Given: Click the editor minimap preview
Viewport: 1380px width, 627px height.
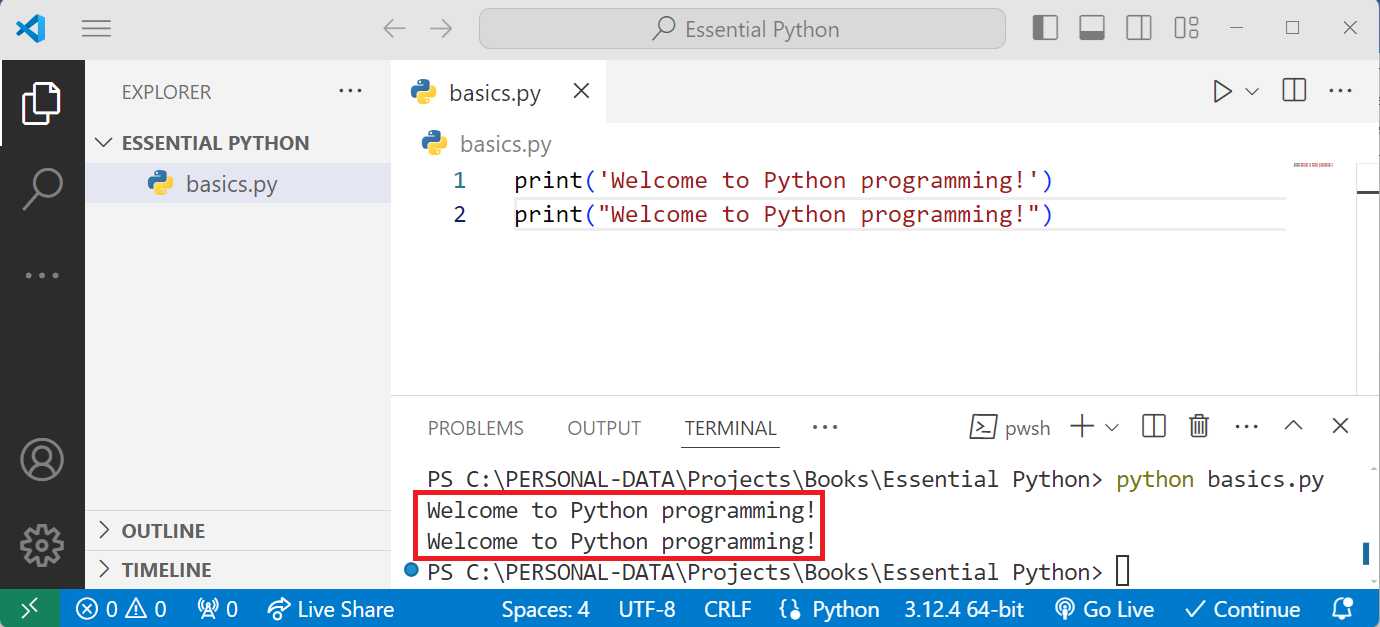Looking at the screenshot, I should (1313, 164).
